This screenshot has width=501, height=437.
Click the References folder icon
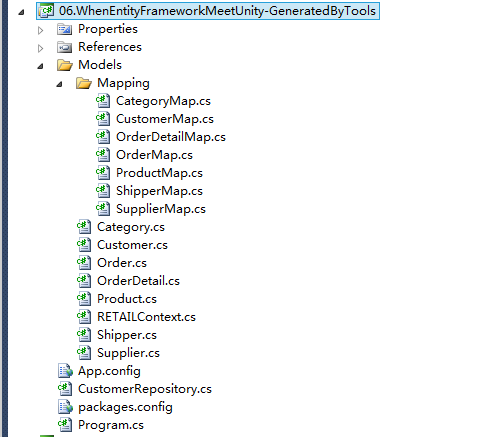tap(64, 47)
